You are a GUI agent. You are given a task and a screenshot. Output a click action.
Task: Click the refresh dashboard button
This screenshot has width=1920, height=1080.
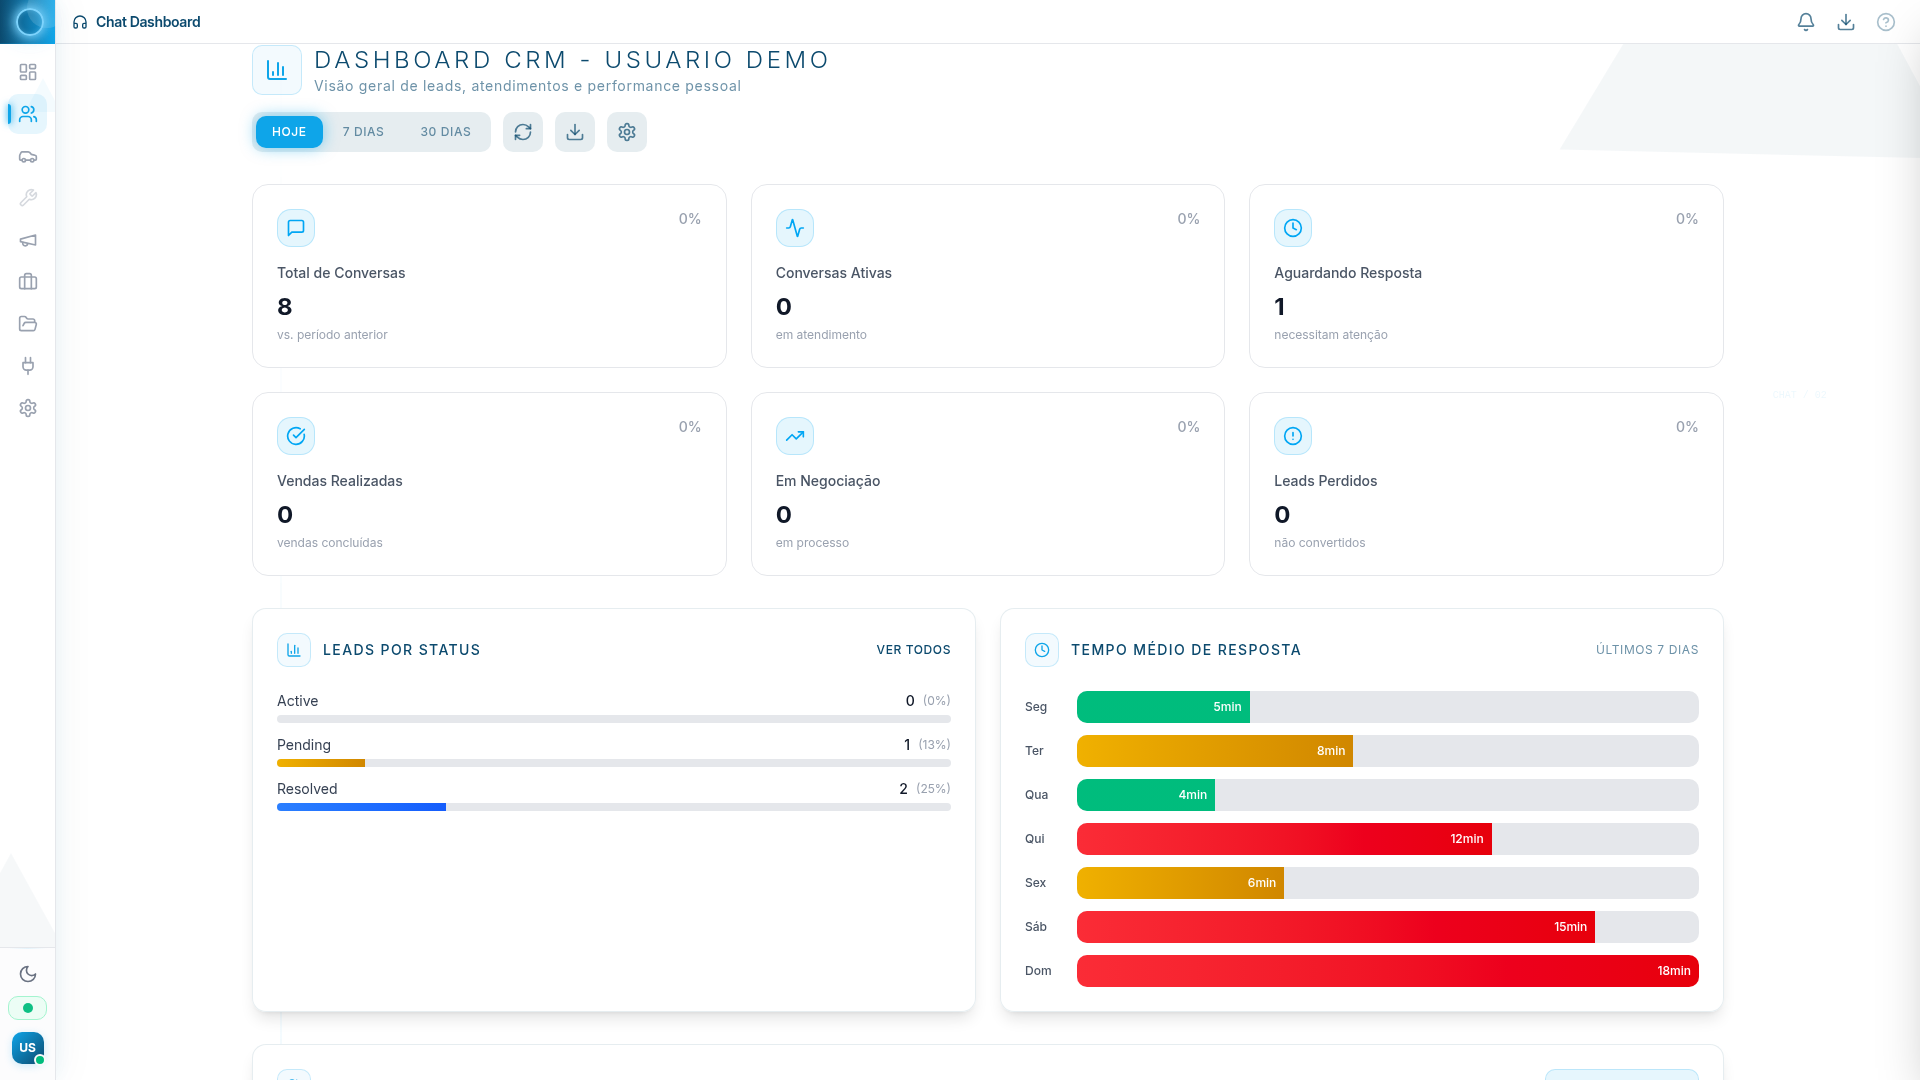pos(523,132)
